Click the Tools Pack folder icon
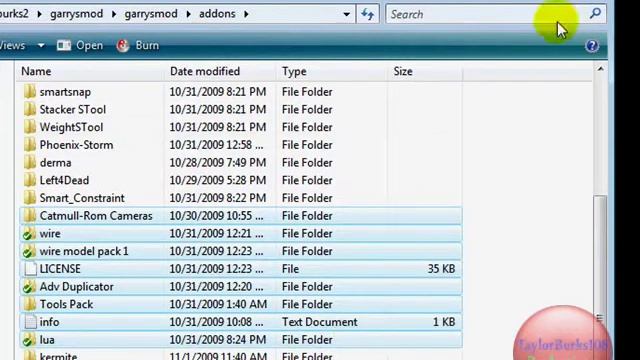The width and height of the screenshot is (640, 360). click(29, 304)
